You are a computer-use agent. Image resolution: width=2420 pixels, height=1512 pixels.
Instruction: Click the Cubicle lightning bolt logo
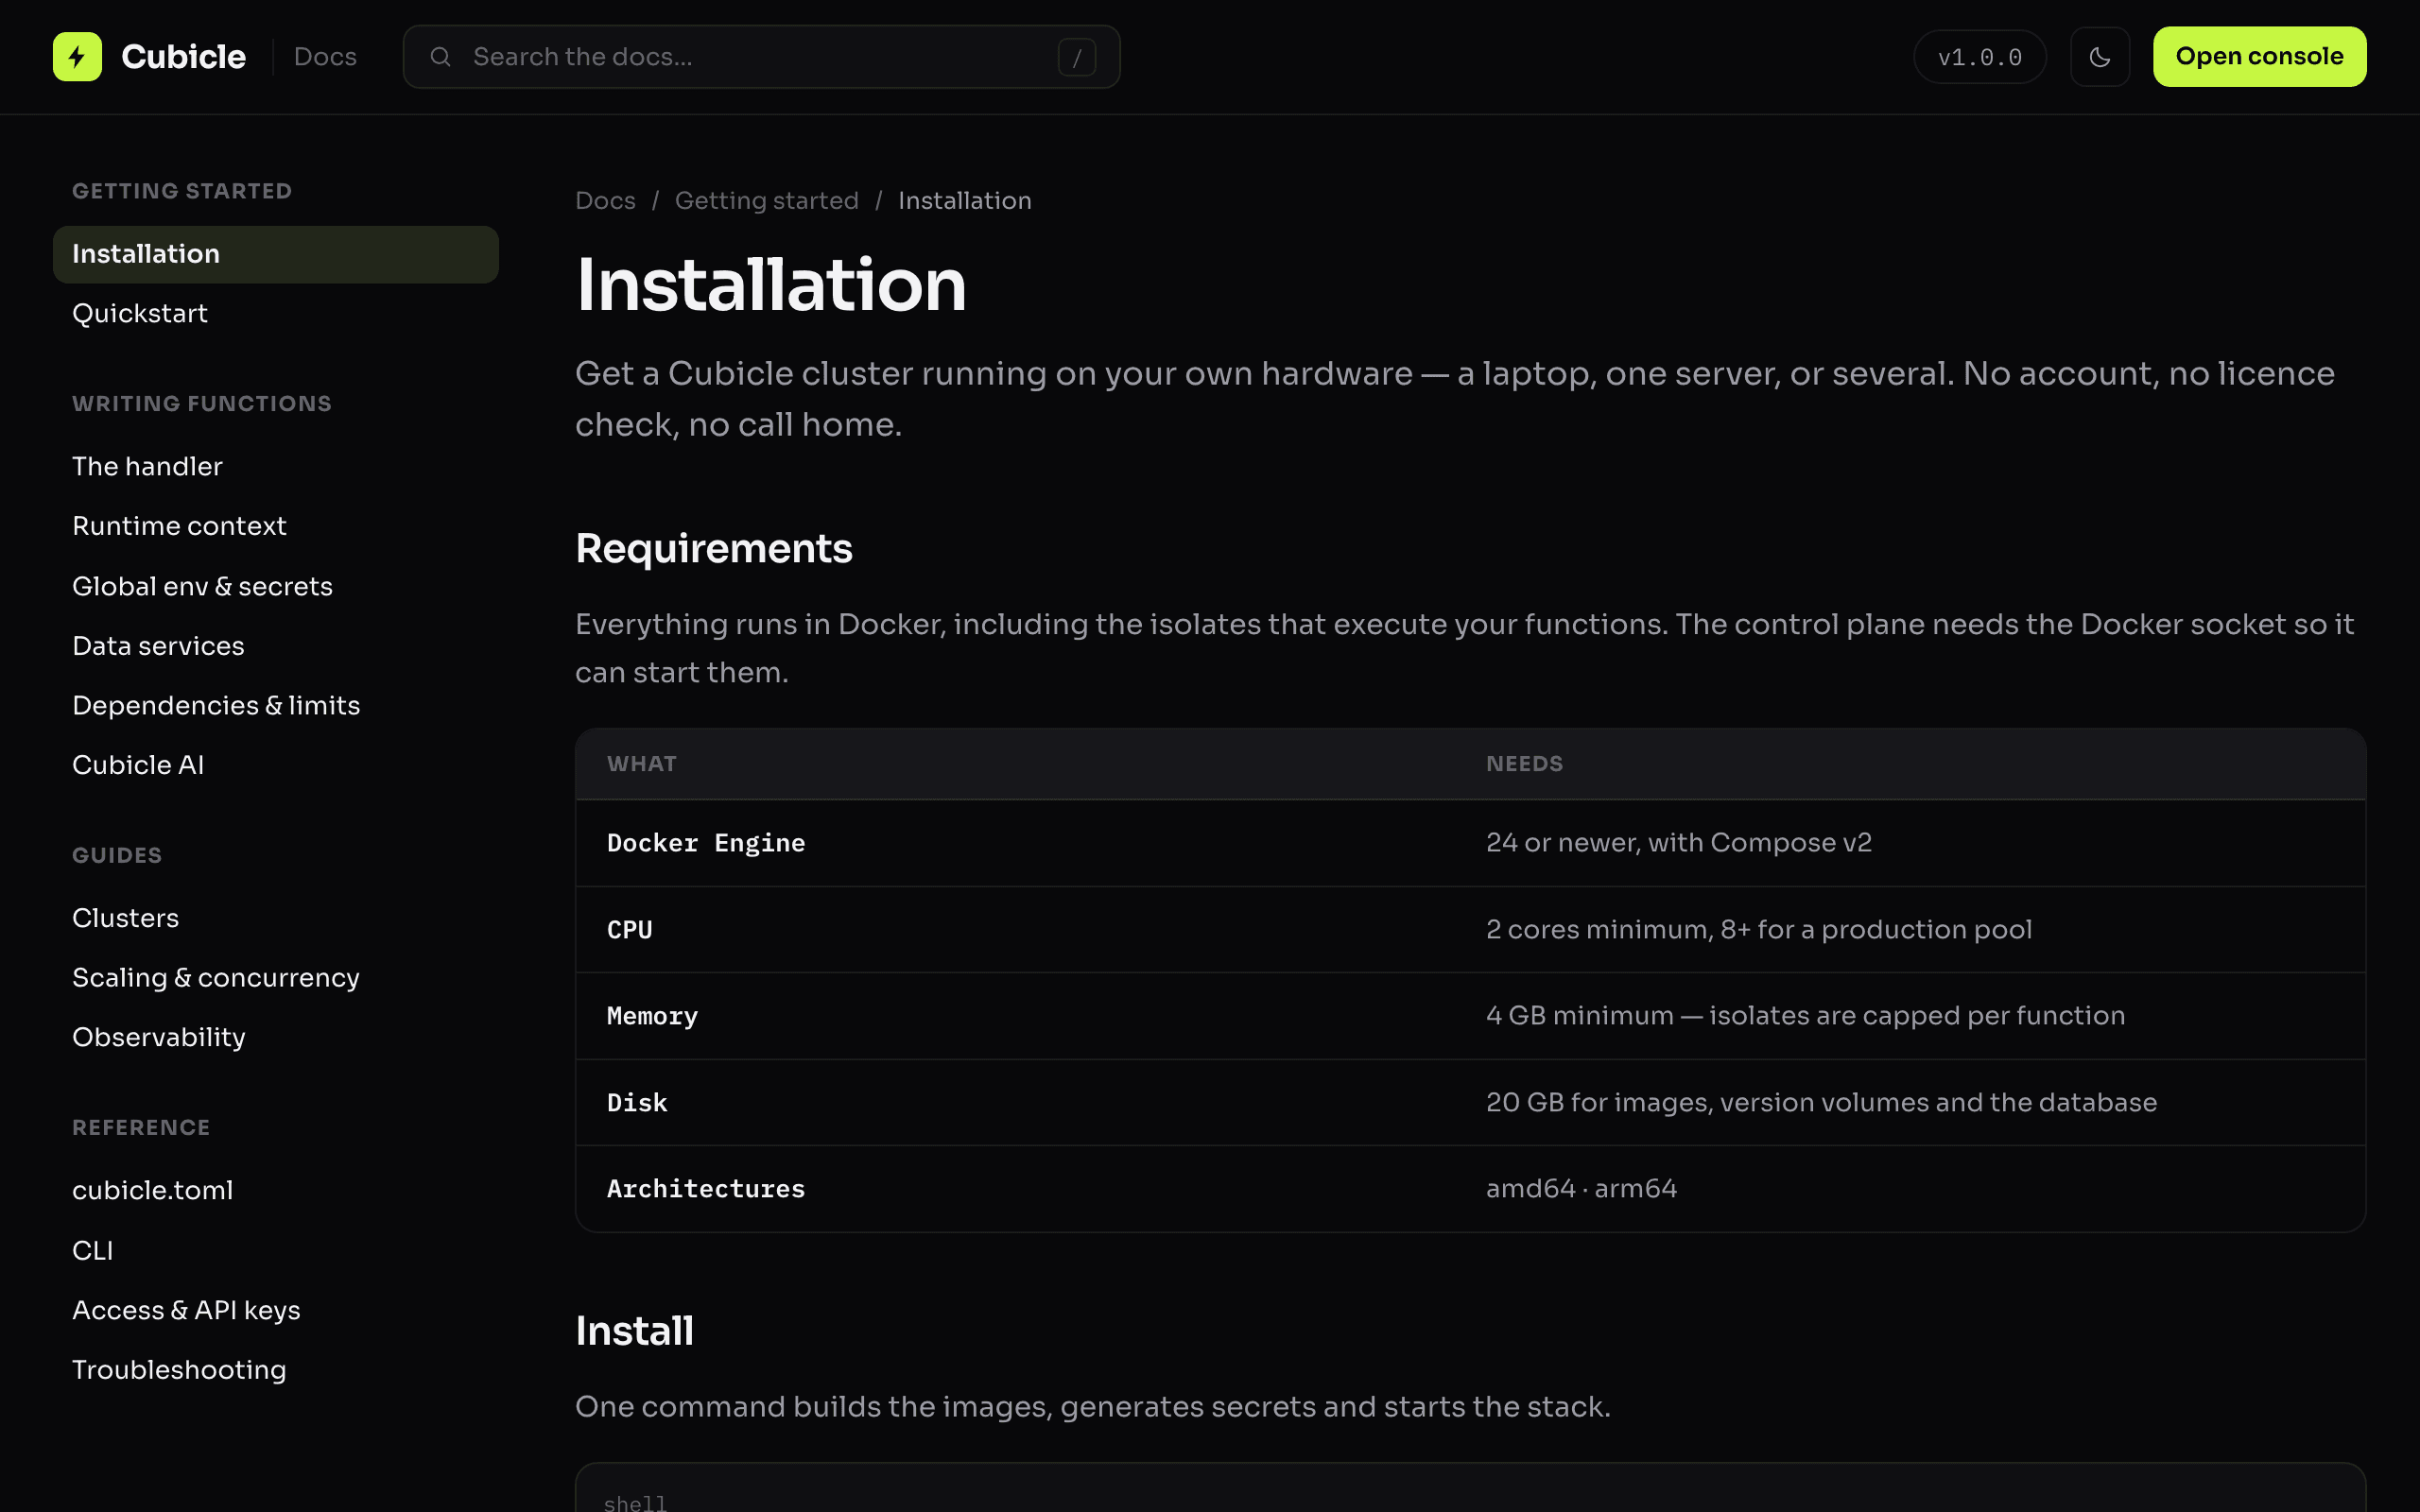pyautogui.click(x=77, y=57)
